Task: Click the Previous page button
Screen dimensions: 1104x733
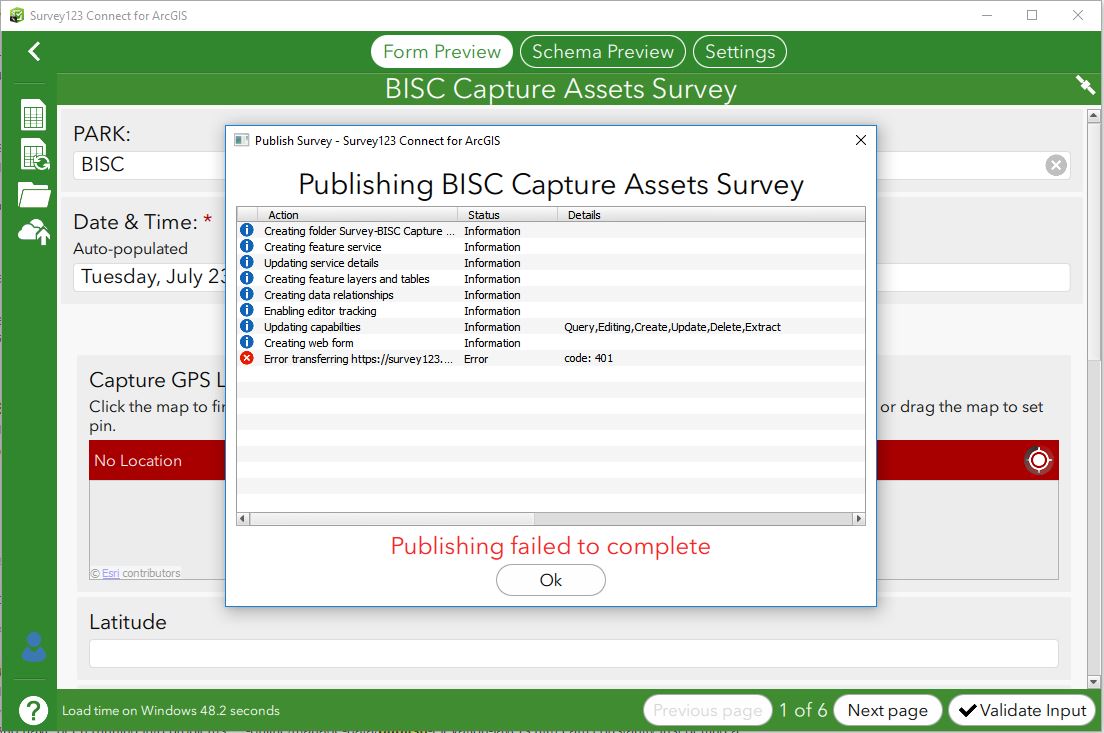Action: click(708, 710)
